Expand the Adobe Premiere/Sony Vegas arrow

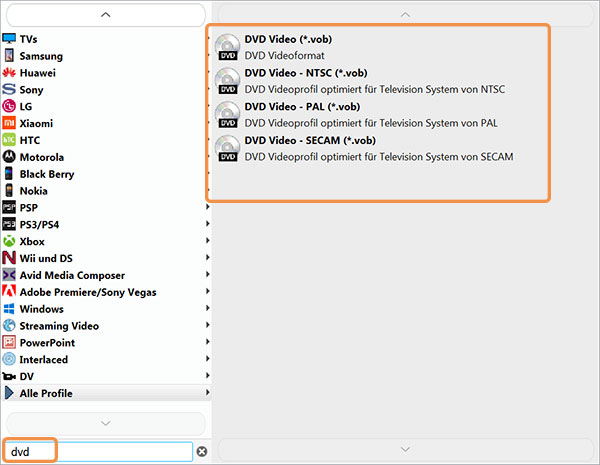pos(208,291)
